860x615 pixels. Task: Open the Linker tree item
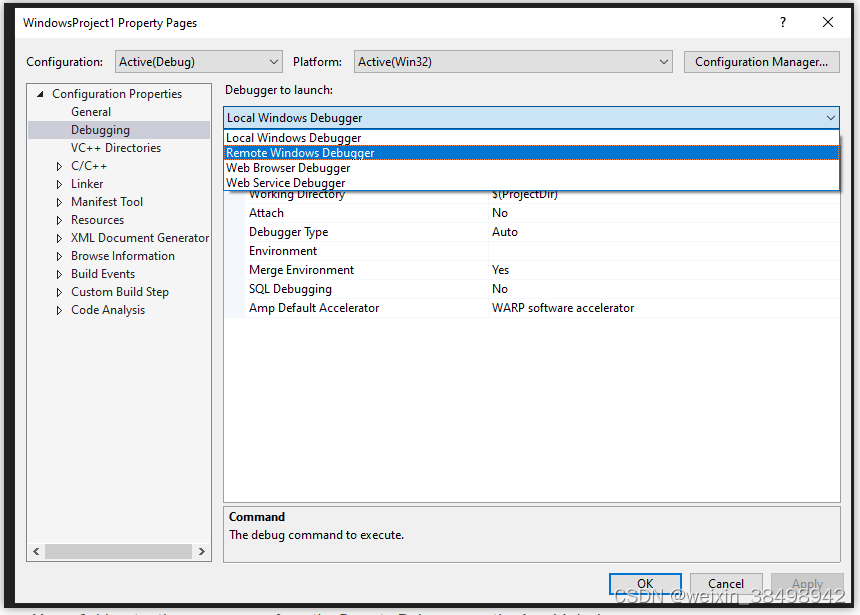point(87,184)
